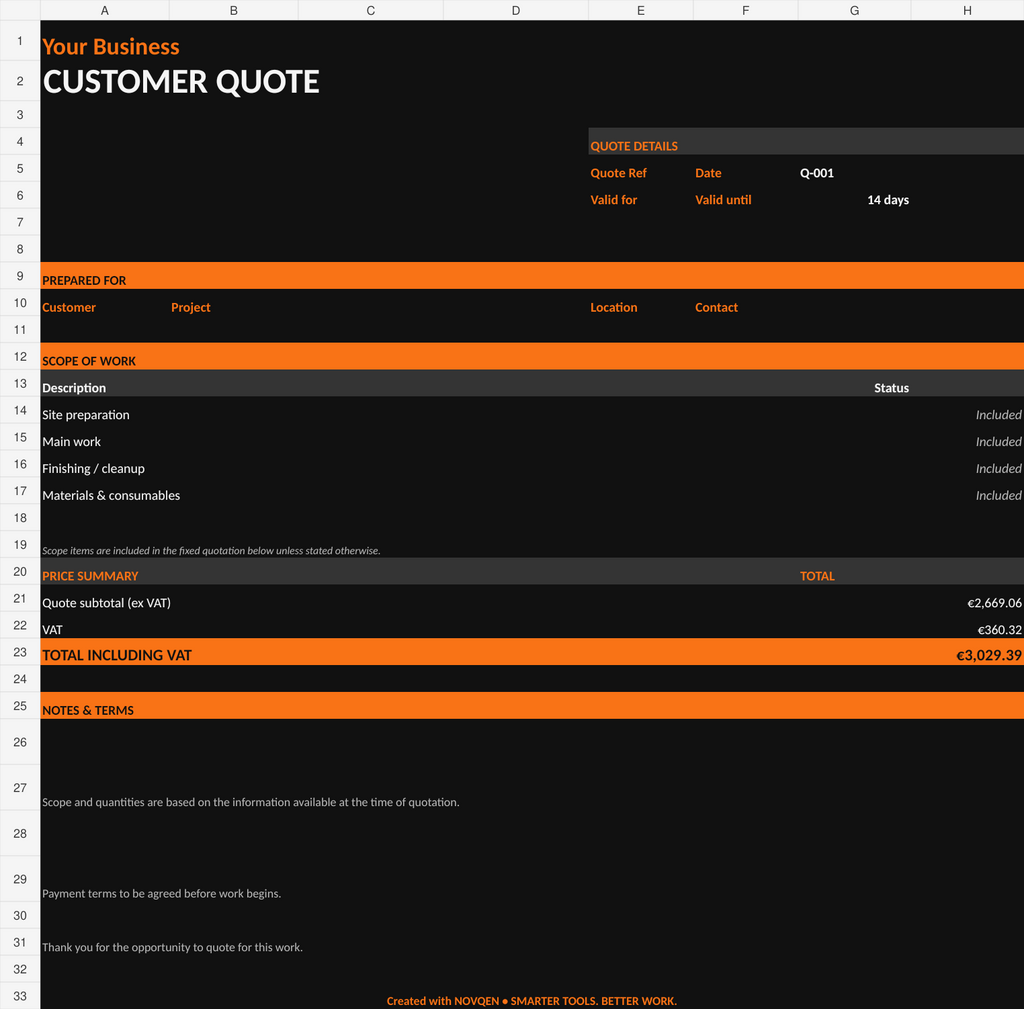This screenshot has height=1009, width=1024.
Task: Click the 'Quote Ref' label
Action: pos(618,173)
